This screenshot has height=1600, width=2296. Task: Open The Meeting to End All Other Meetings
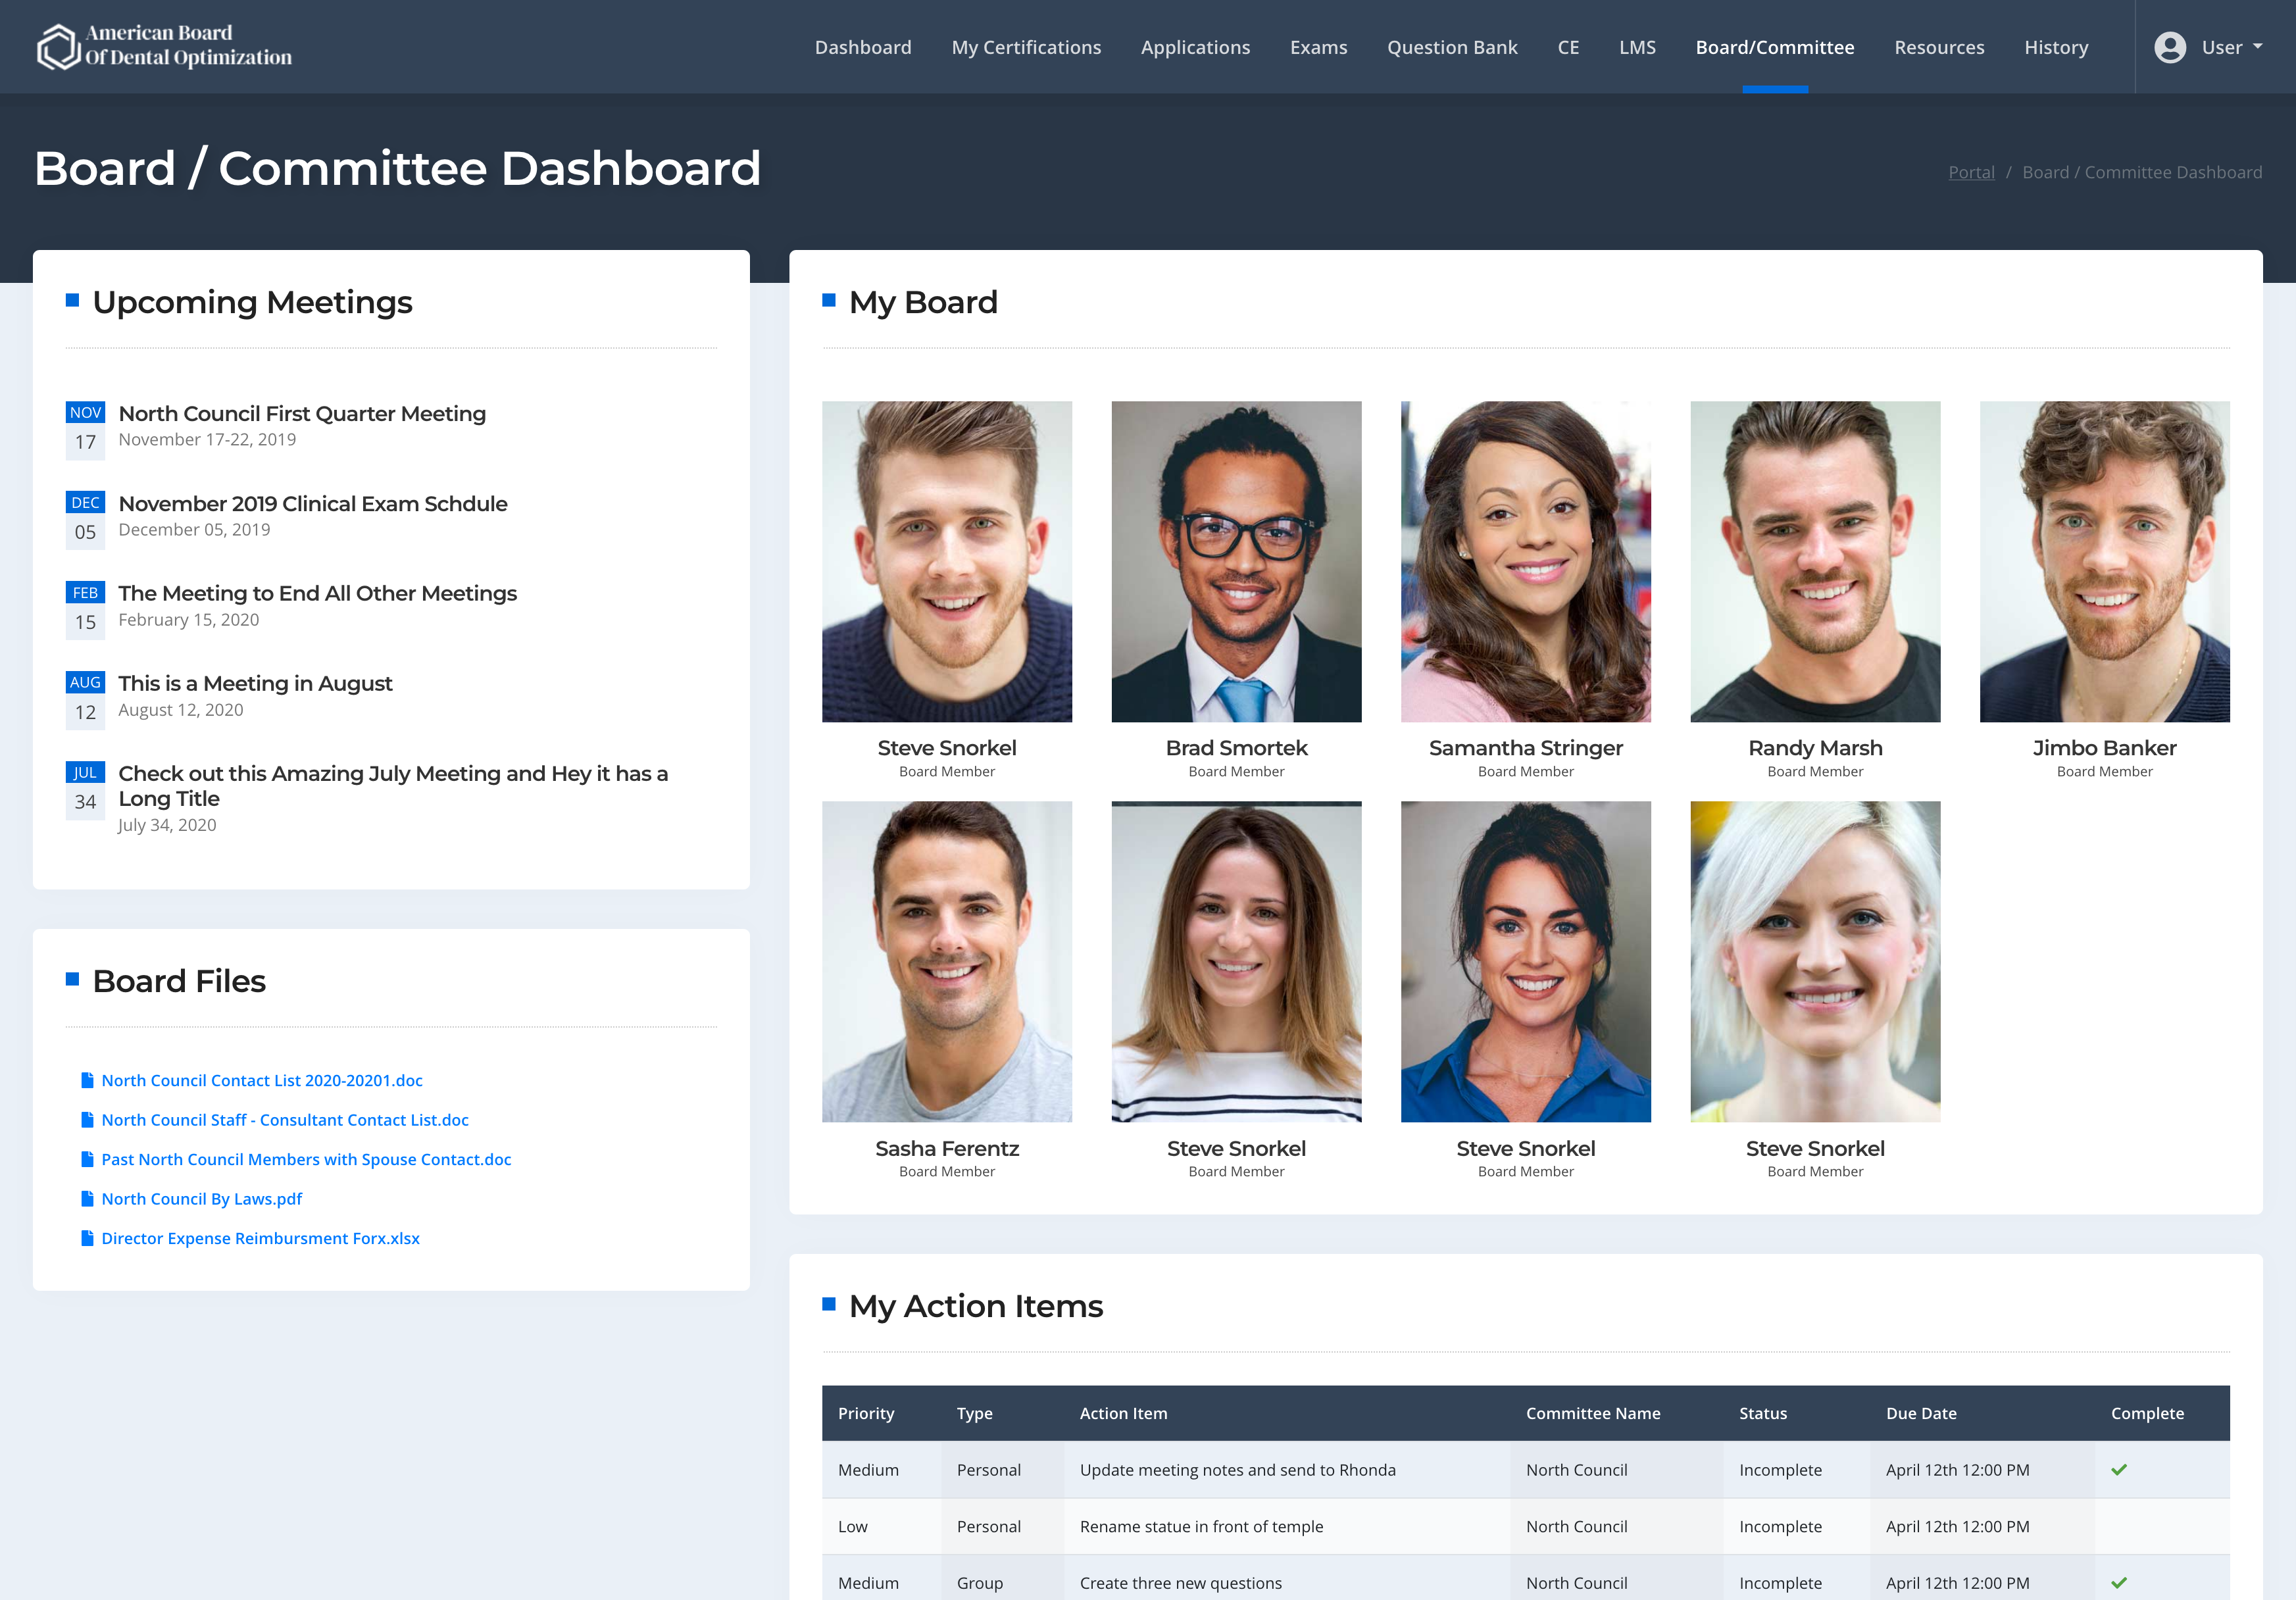[x=317, y=593]
